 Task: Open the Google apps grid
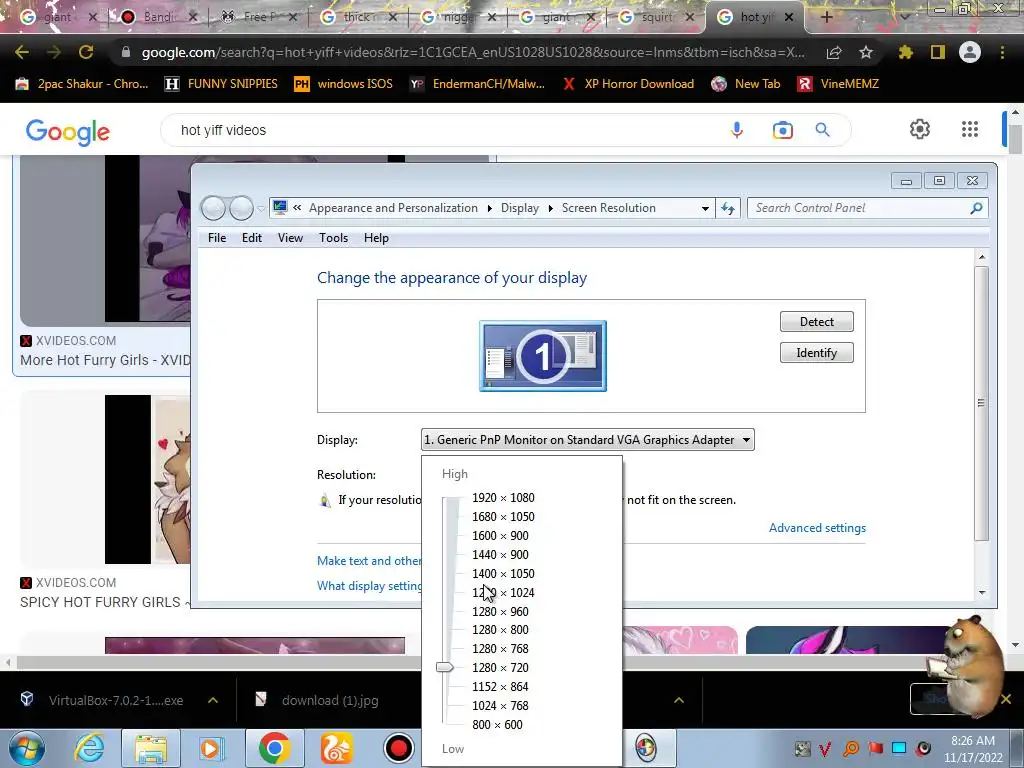(970, 129)
